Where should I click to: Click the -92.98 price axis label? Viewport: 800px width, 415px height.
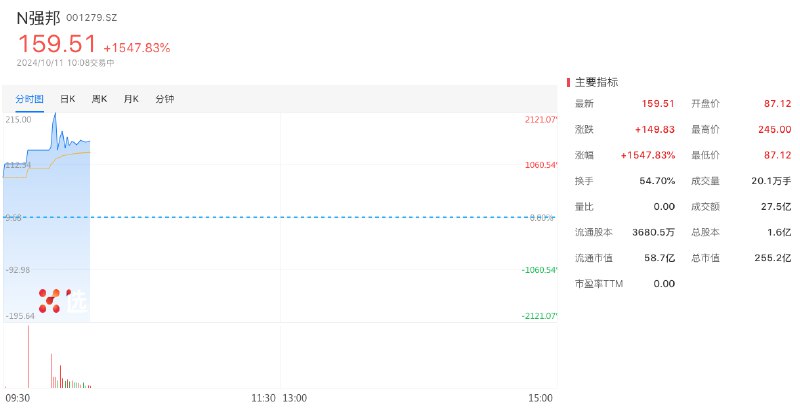(18, 270)
